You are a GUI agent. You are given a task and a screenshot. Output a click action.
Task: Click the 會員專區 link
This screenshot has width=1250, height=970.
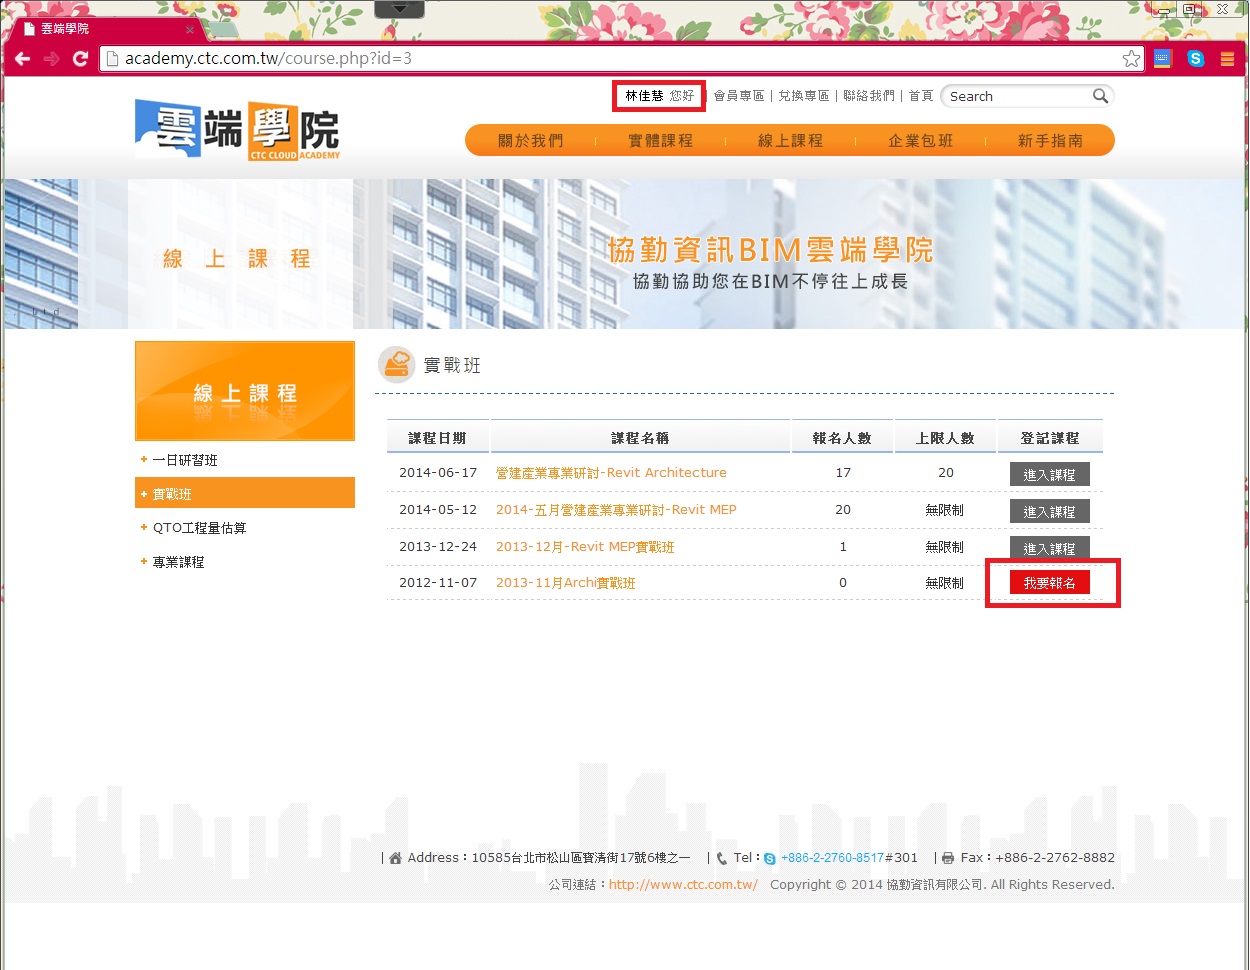[739, 96]
